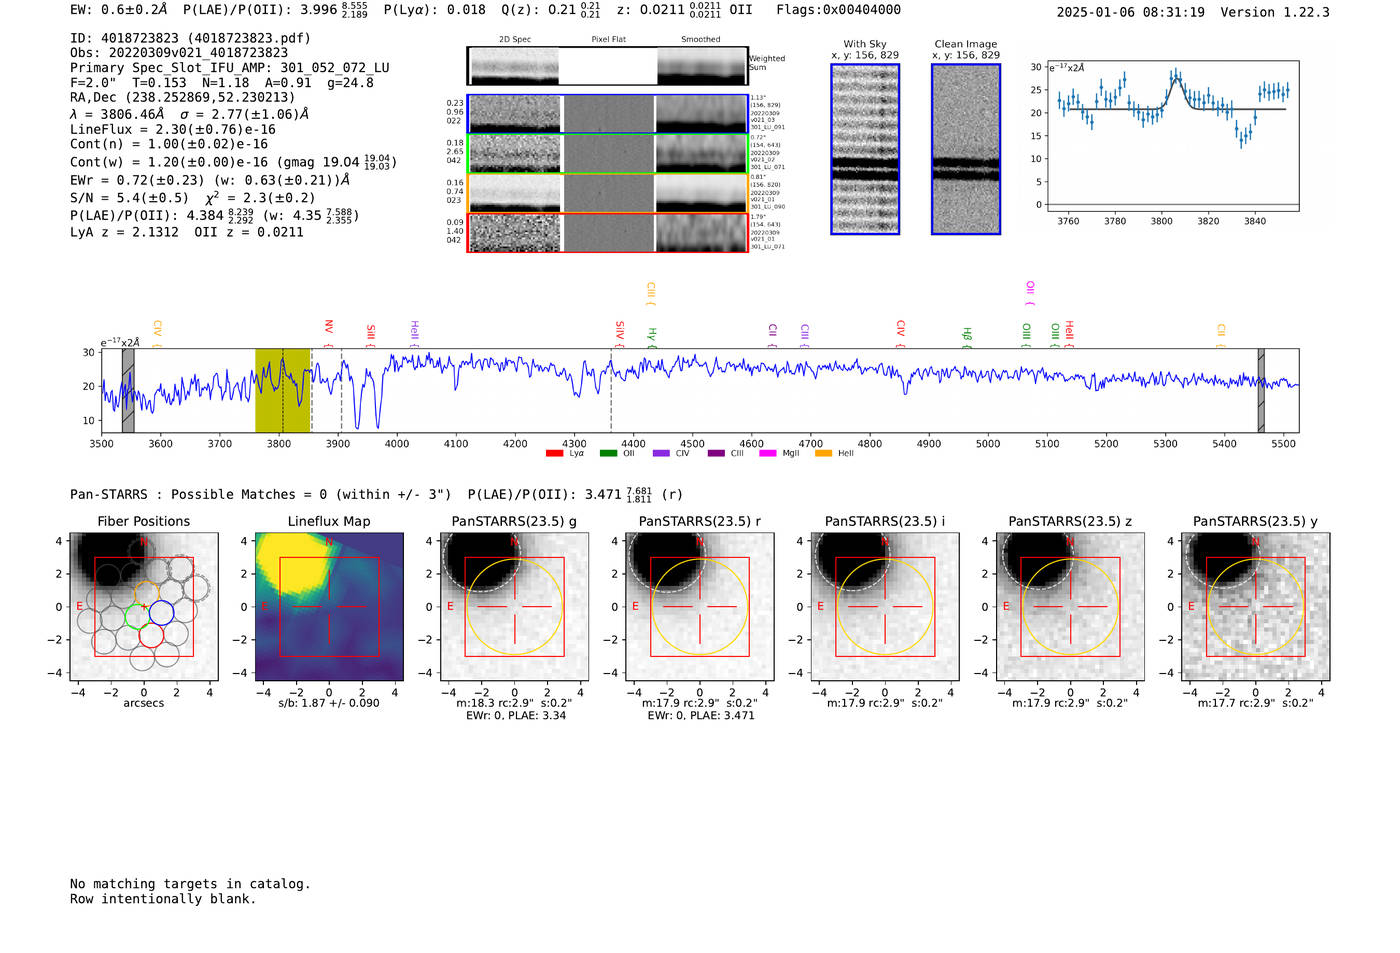The height and width of the screenshot is (953, 1400).
Task: Click the yellow highlighted region in spectrum
Action: coord(282,391)
